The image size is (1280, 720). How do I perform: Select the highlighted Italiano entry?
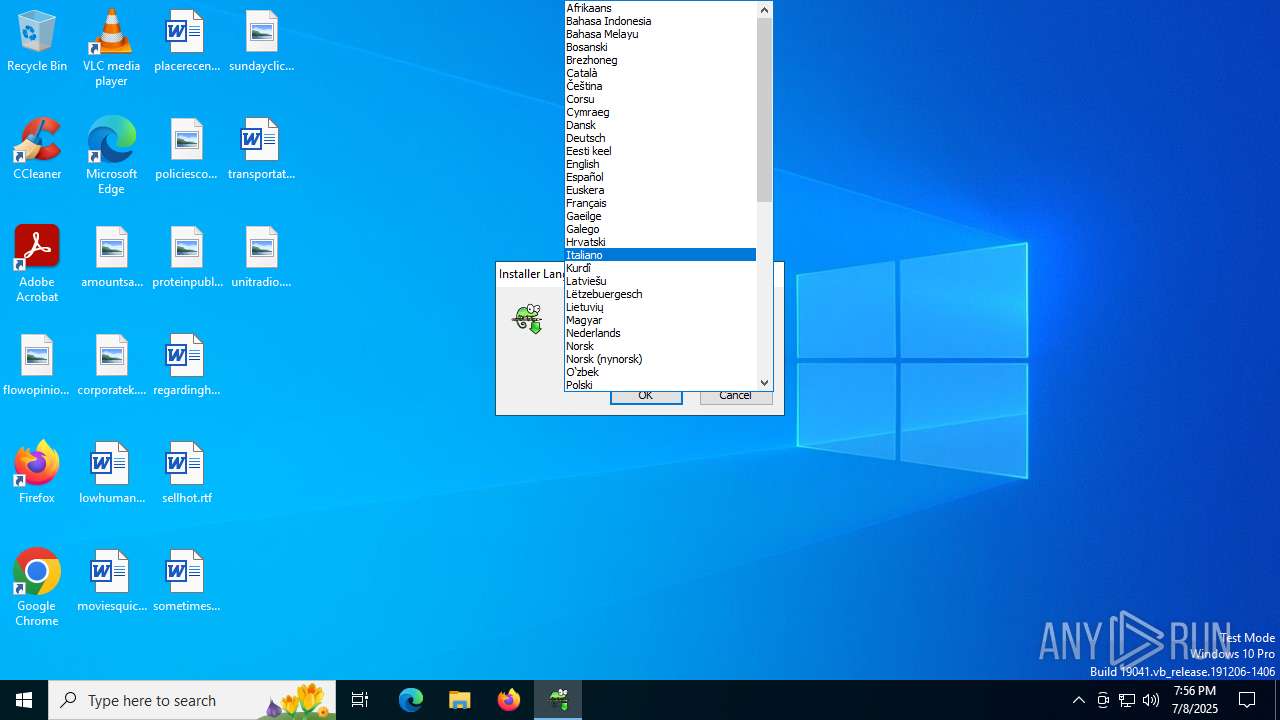[660, 255]
